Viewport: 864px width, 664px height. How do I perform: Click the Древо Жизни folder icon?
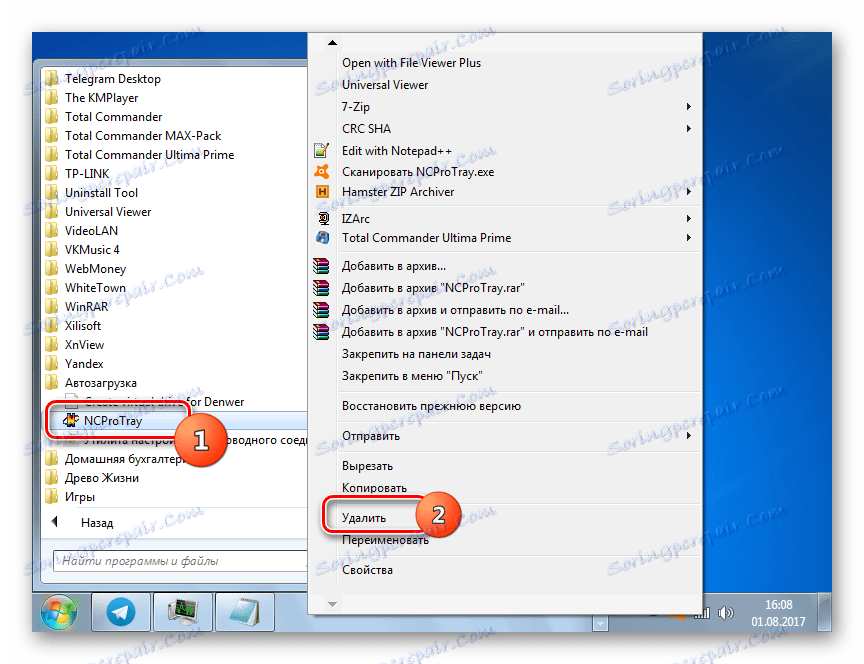(51, 478)
